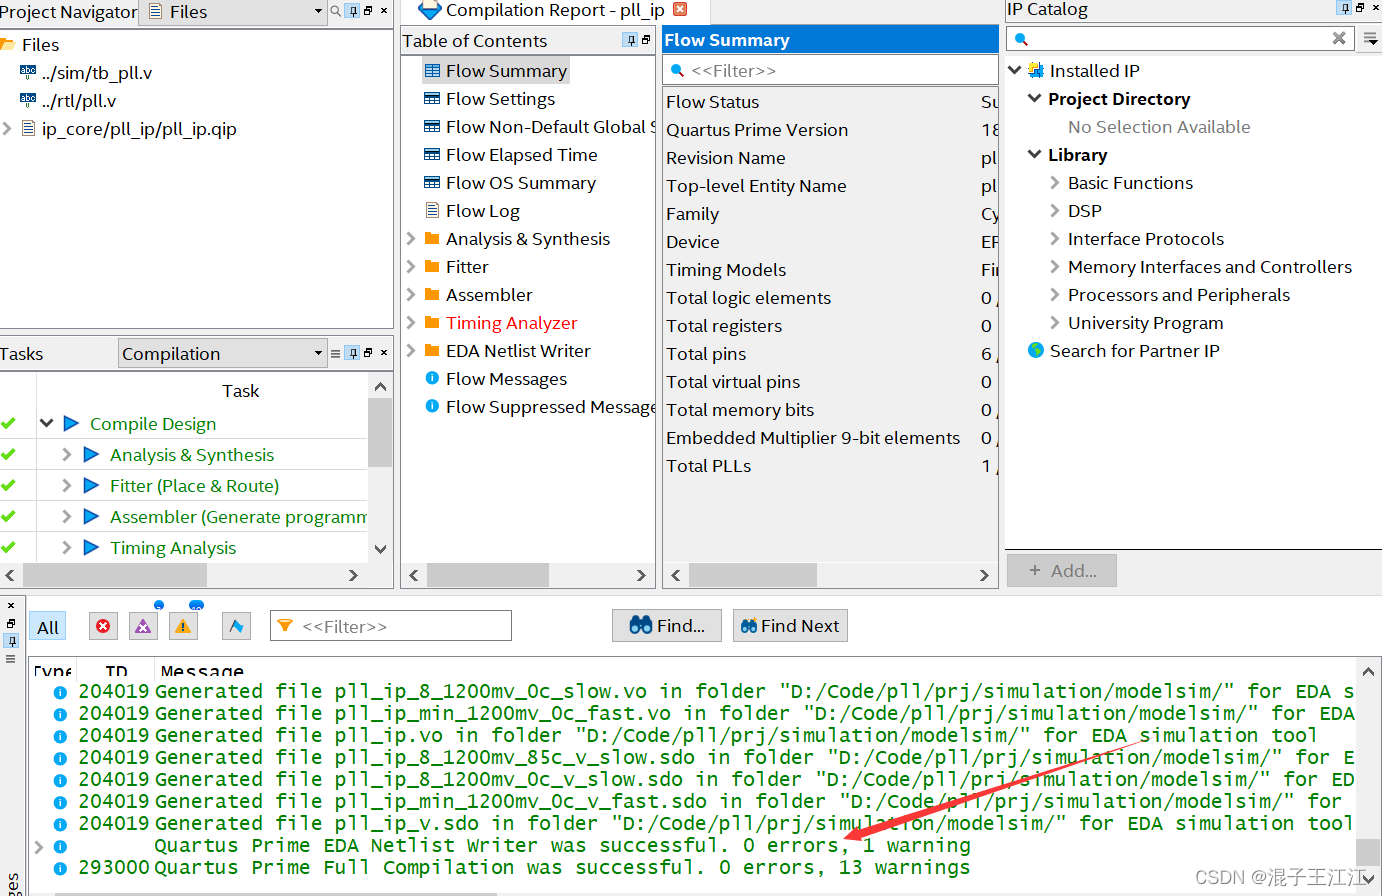Screen dimensions: 1382x896
Task: Collapse the Installed IP node
Action: click(1015, 70)
